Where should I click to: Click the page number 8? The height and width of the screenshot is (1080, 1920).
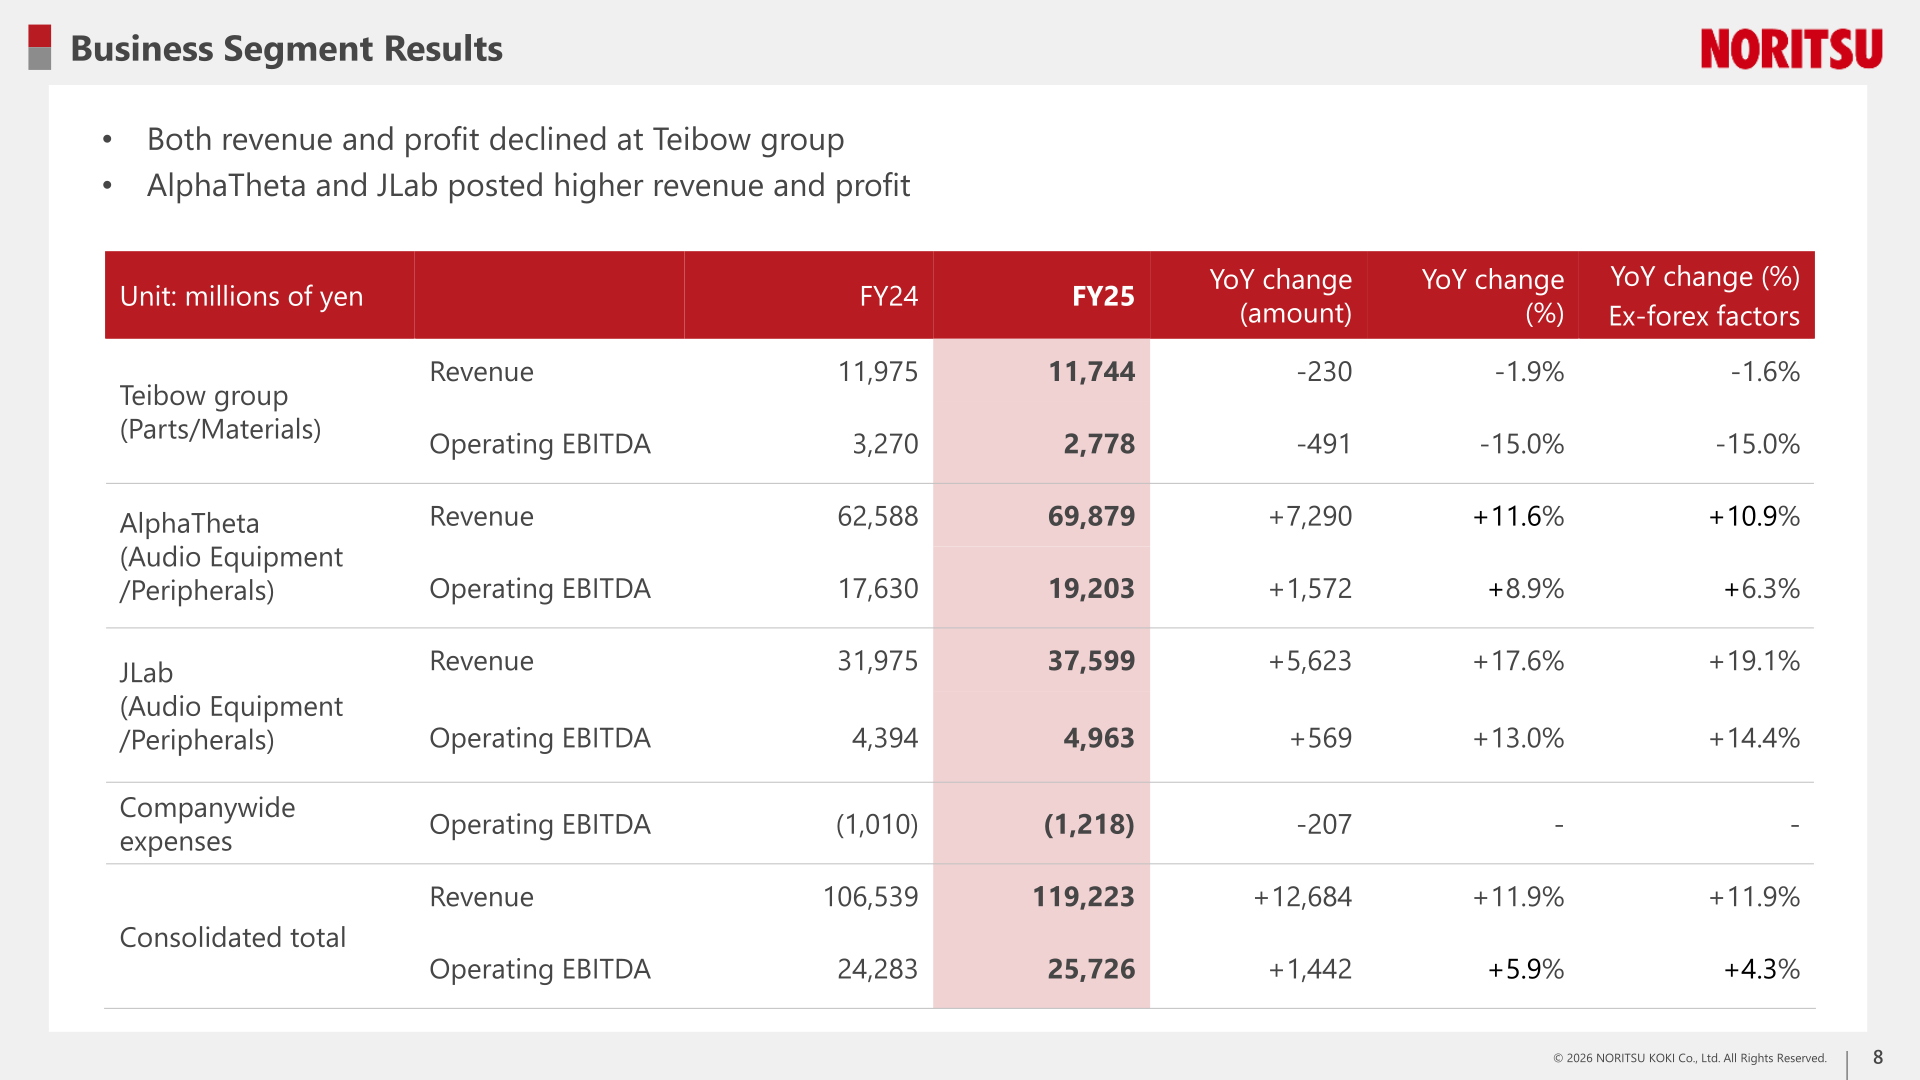point(1878,1057)
